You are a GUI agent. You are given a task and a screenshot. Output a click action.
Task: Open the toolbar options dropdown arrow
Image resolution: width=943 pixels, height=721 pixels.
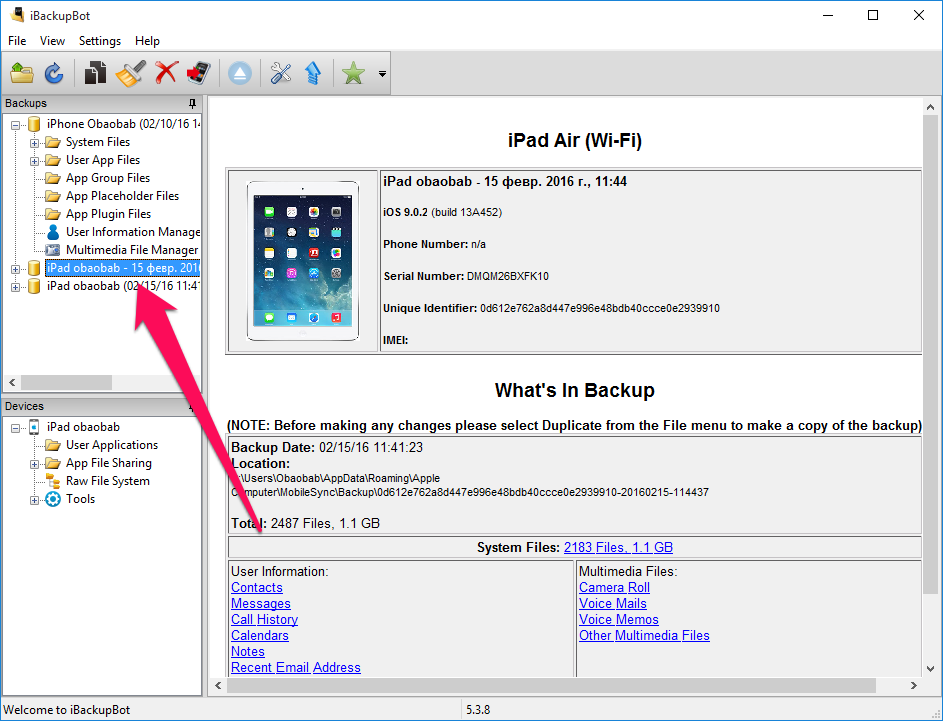pos(382,74)
